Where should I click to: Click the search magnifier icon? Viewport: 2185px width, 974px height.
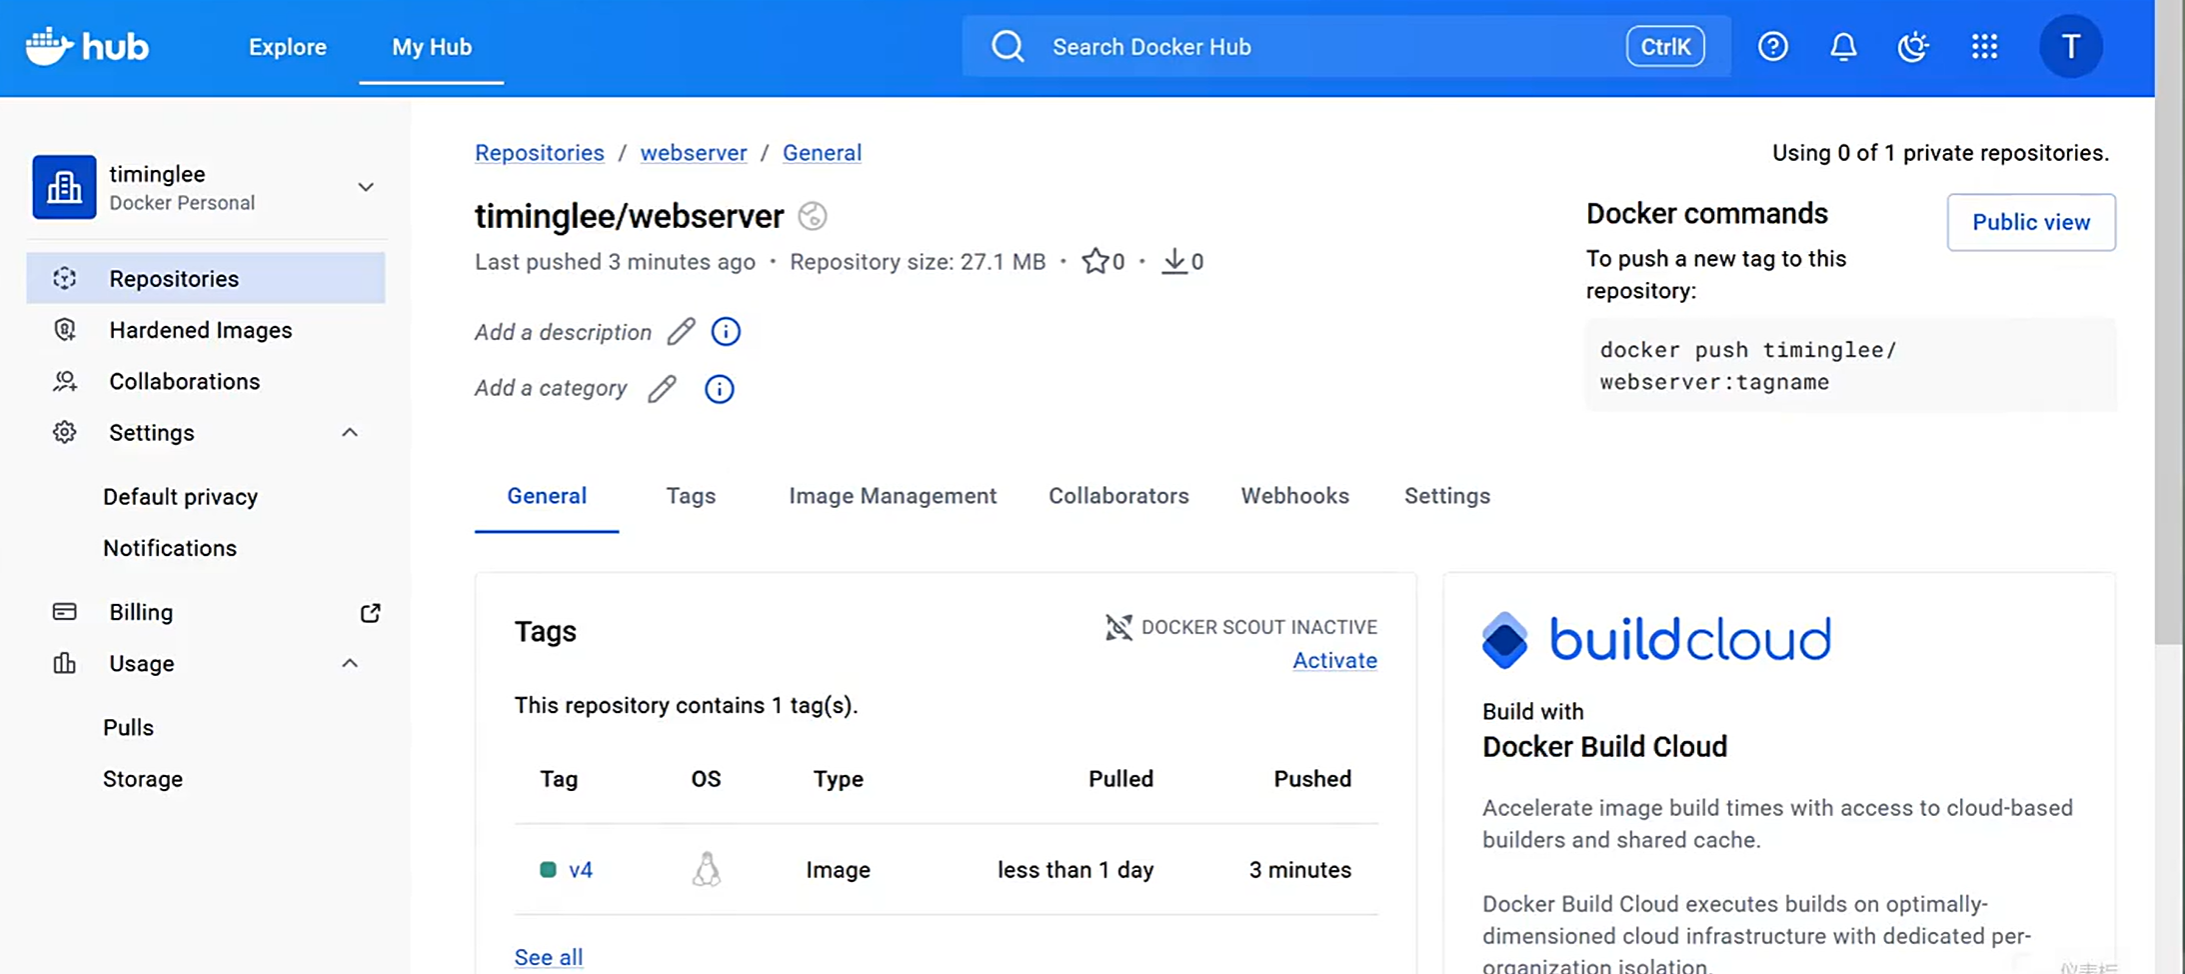click(x=1007, y=47)
